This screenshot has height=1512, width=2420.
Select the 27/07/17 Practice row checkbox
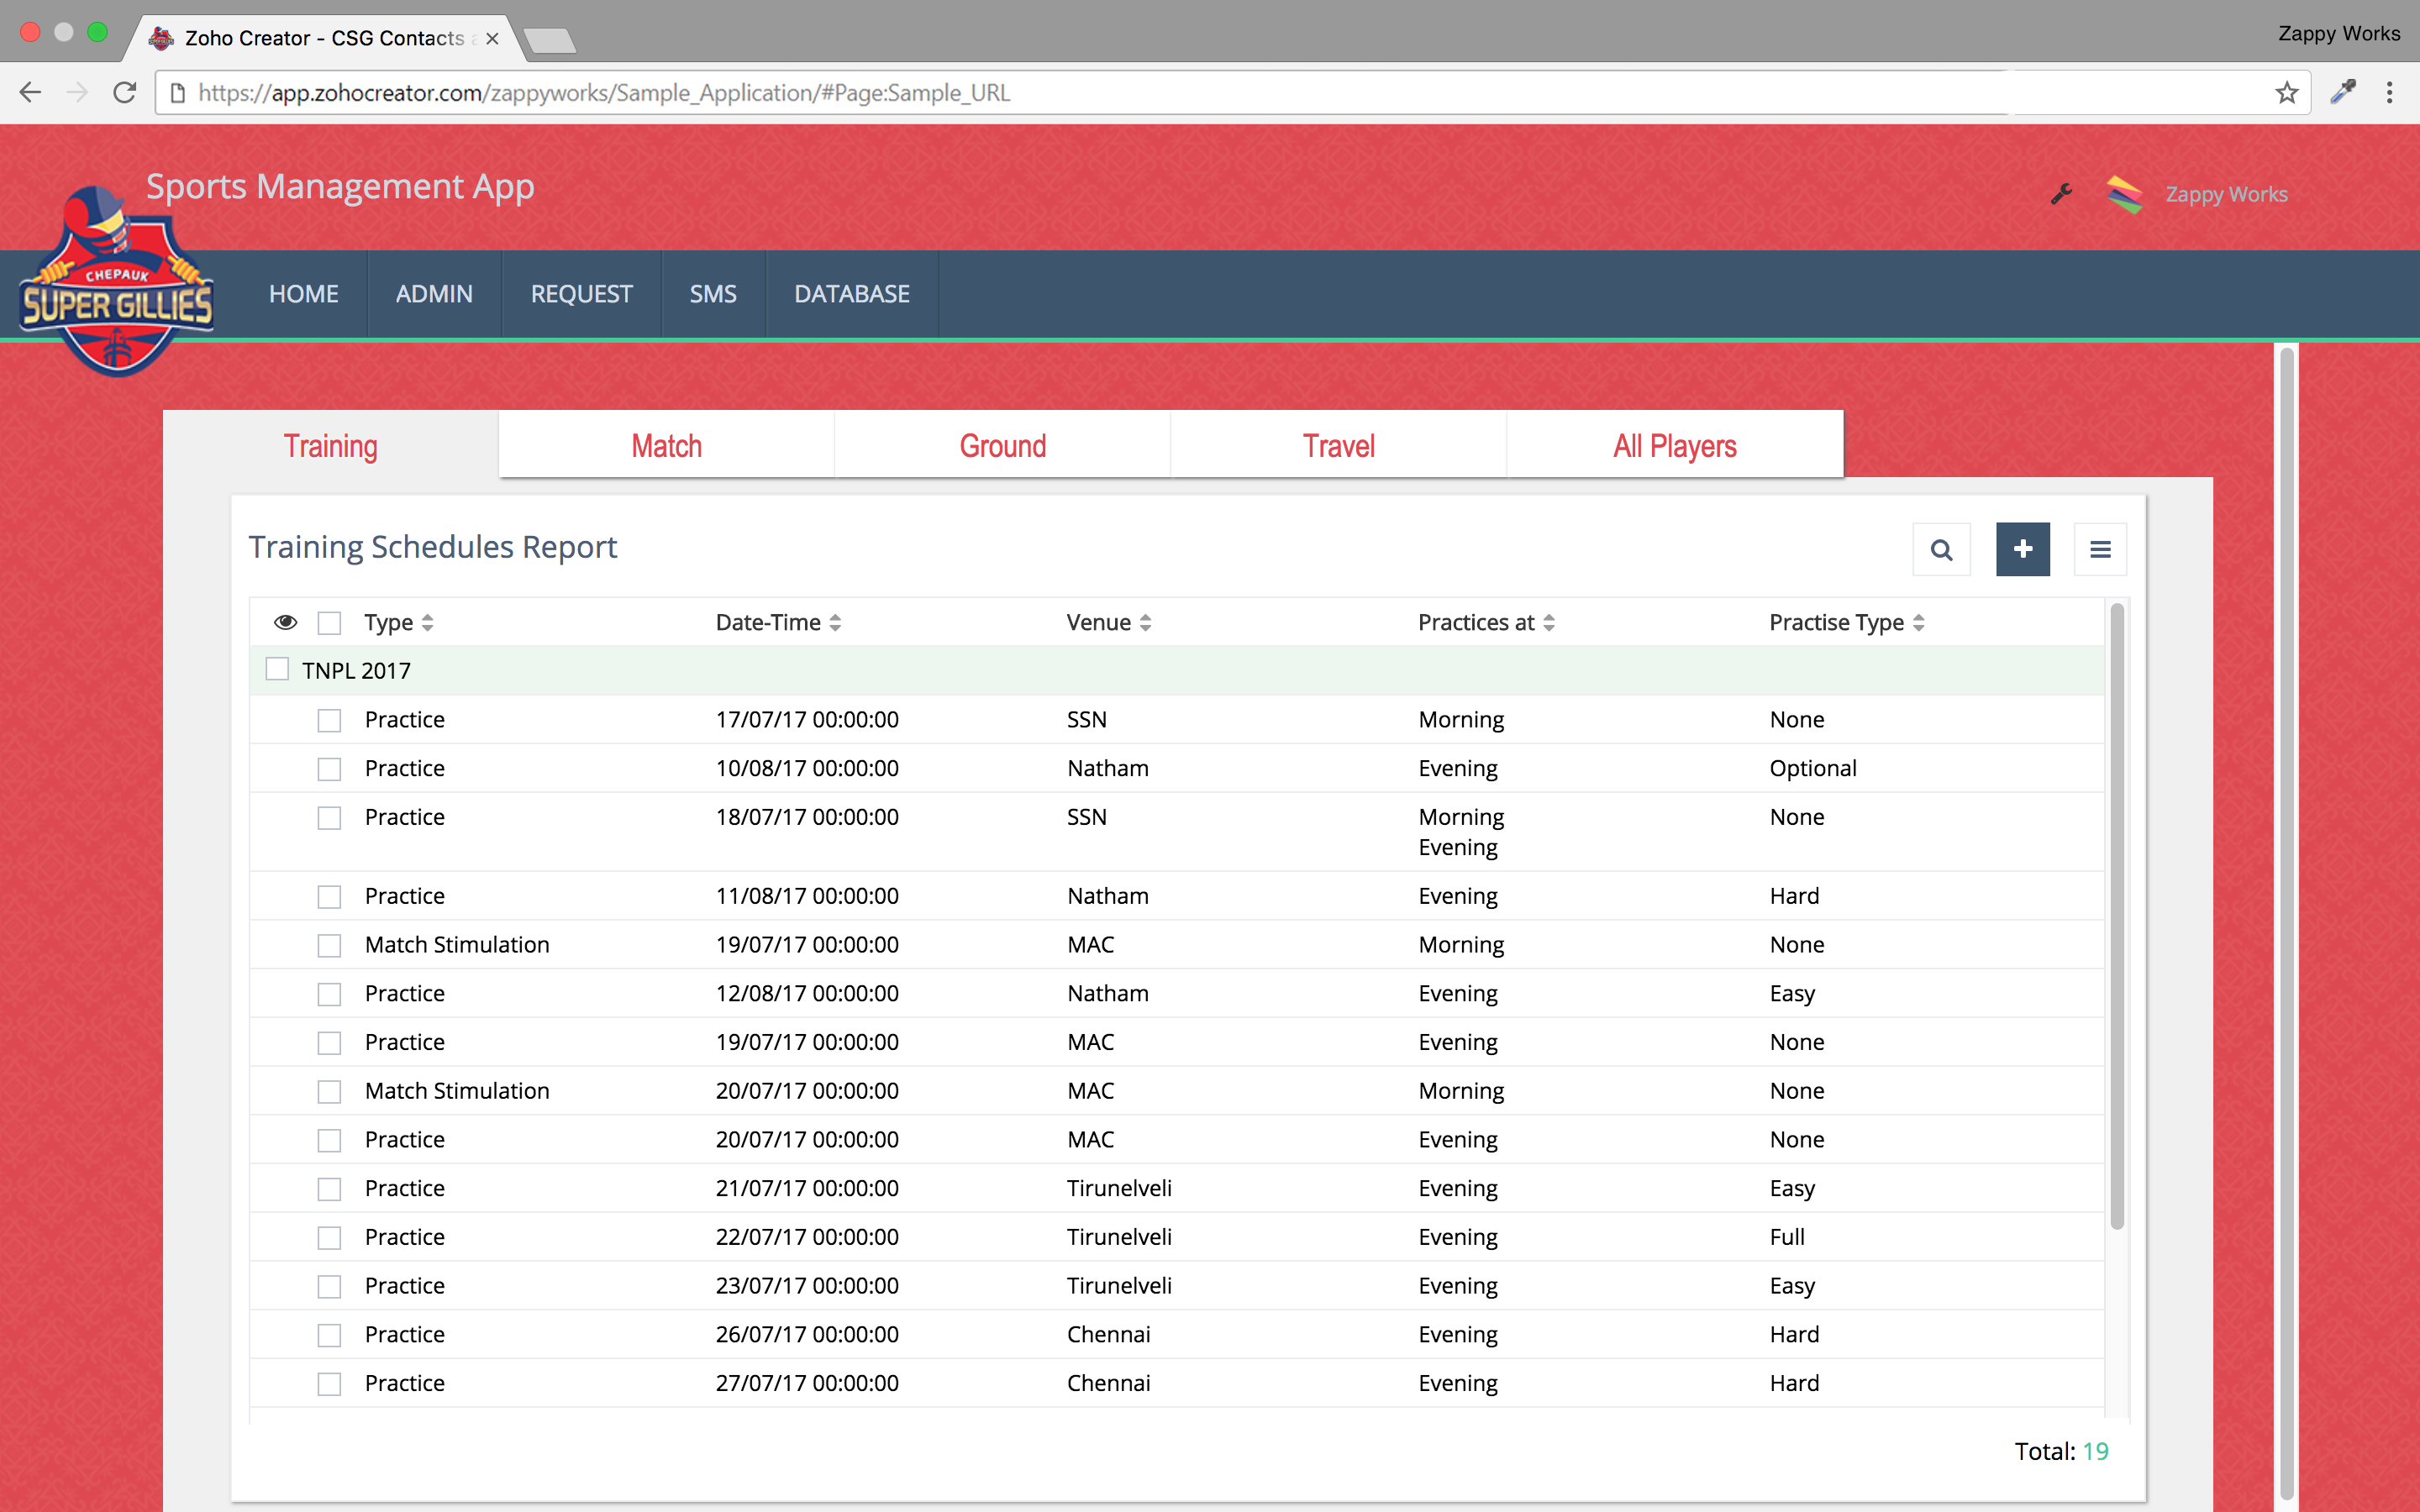(329, 1384)
